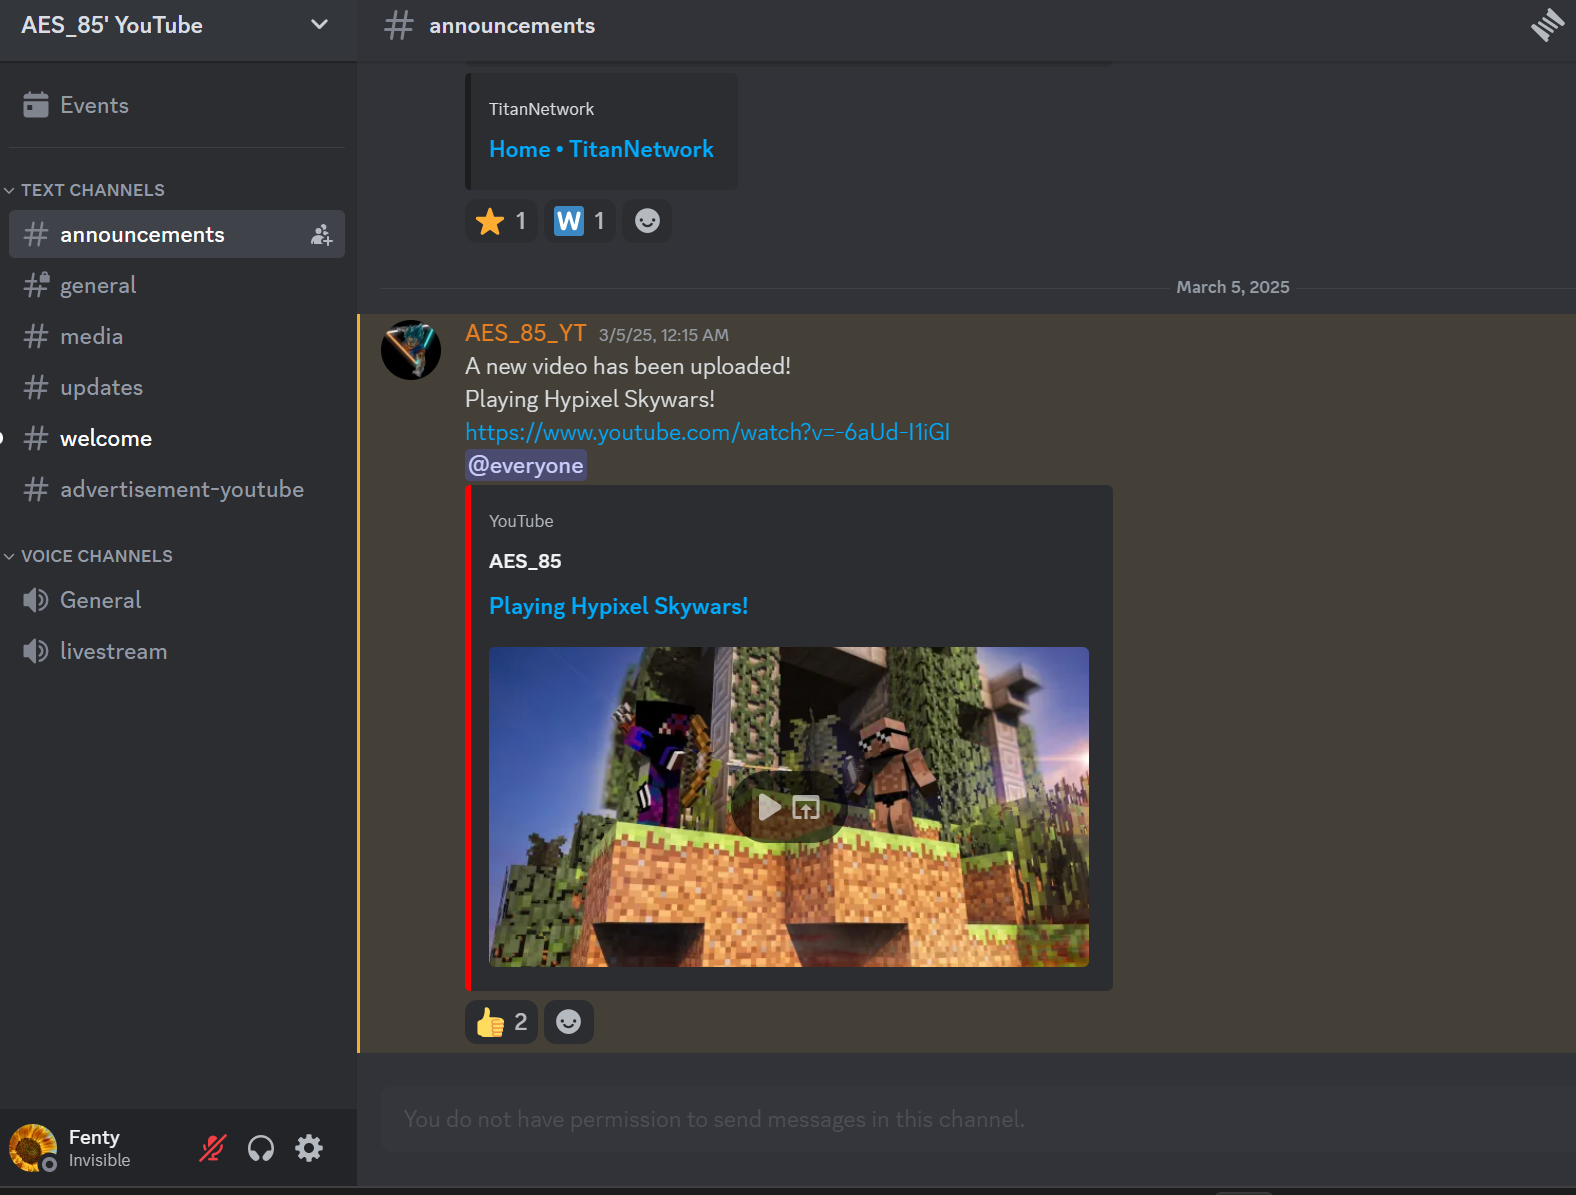Click the hash icon next to advertisement-youtube

pos(36,489)
